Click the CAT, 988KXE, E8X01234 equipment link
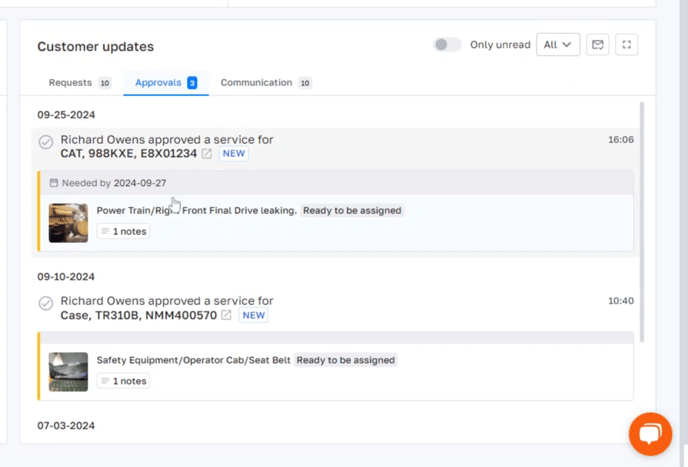 tap(129, 154)
